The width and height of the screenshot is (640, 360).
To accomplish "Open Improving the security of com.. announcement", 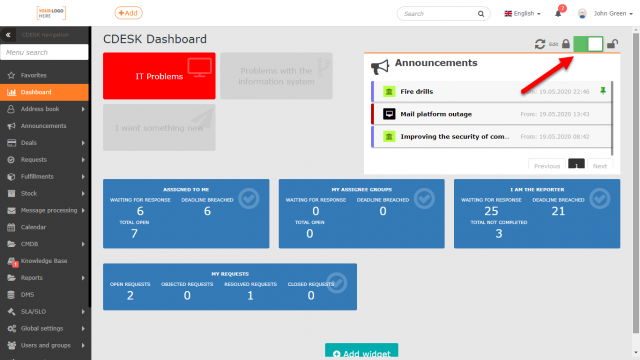I will click(x=491, y=136).
